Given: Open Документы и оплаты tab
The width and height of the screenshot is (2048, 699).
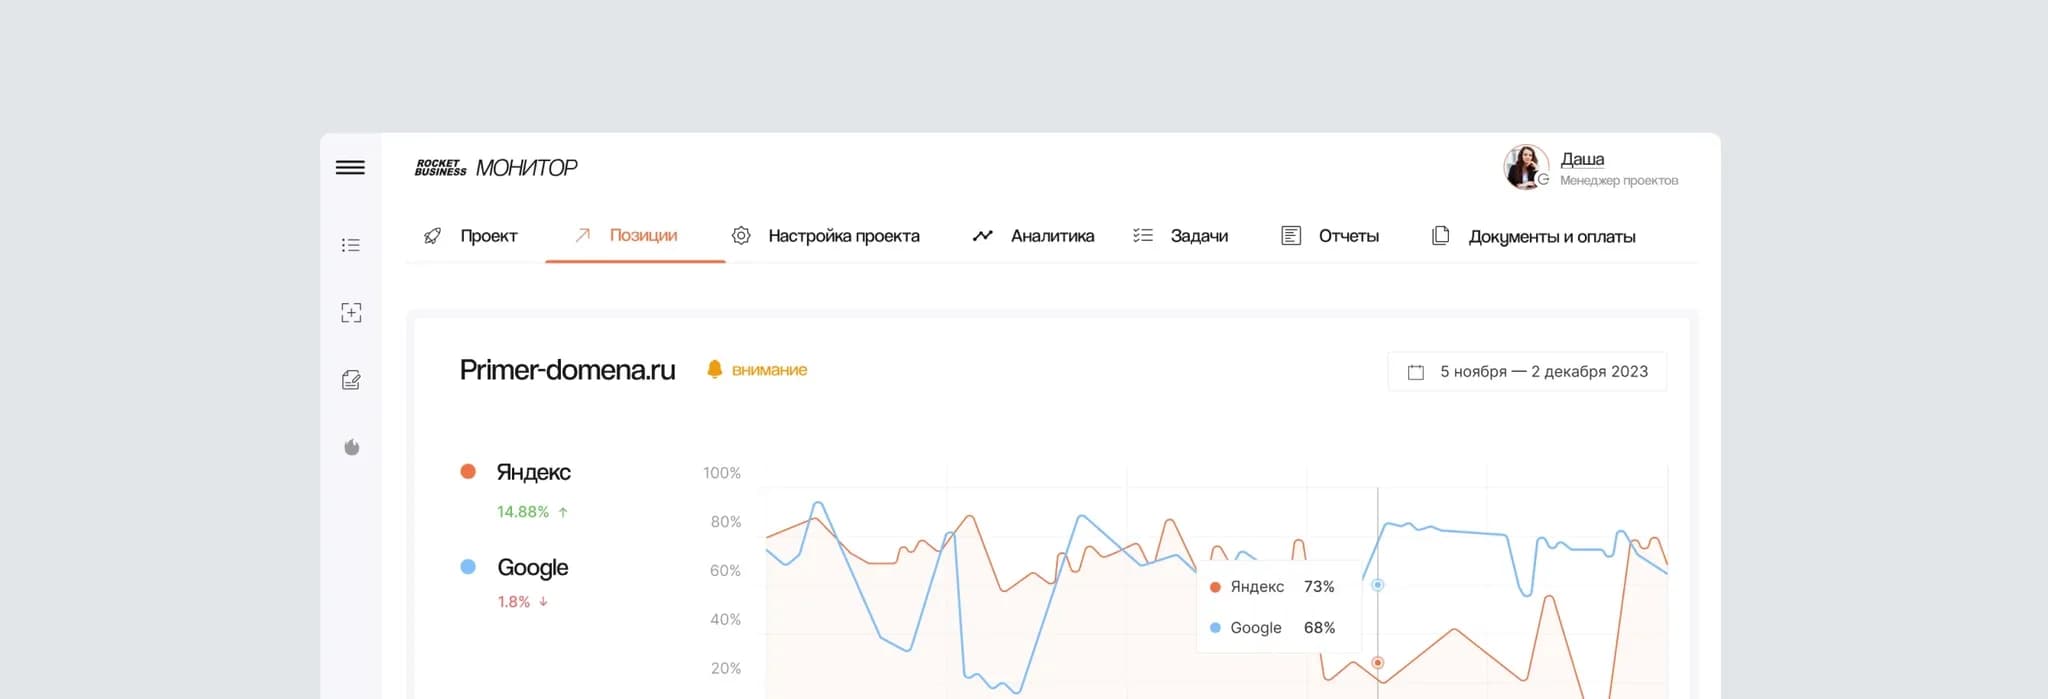Looking at the screenshot, I should [1534, 237].
